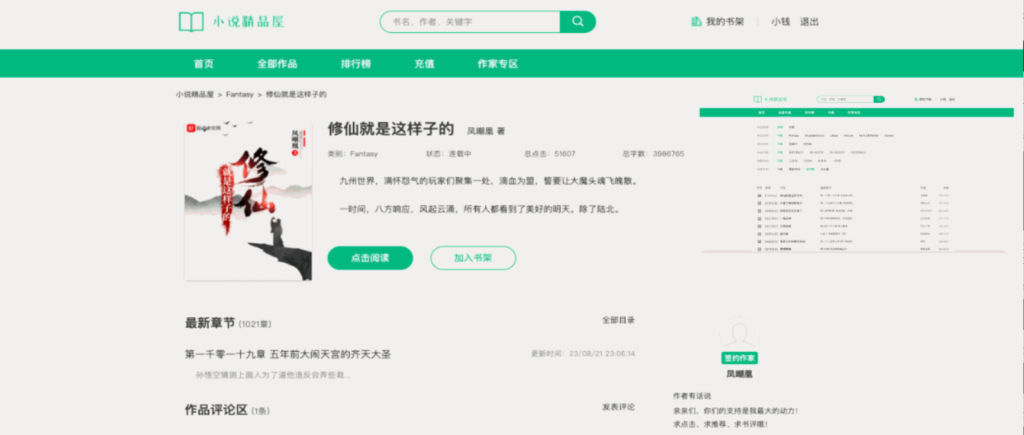Click 总字数：3986765 text
The image size is (1024, 435).
pyautogui.click(x=653, y=154)
